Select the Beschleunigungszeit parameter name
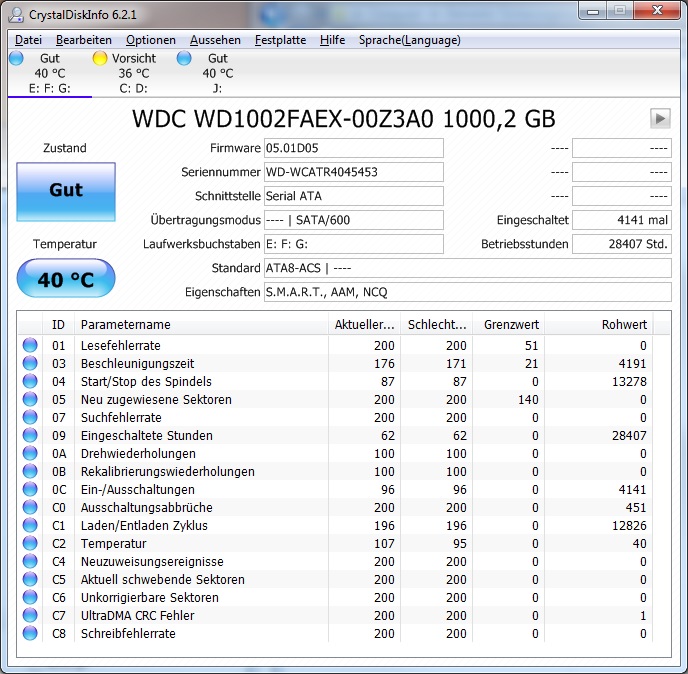 137,364
